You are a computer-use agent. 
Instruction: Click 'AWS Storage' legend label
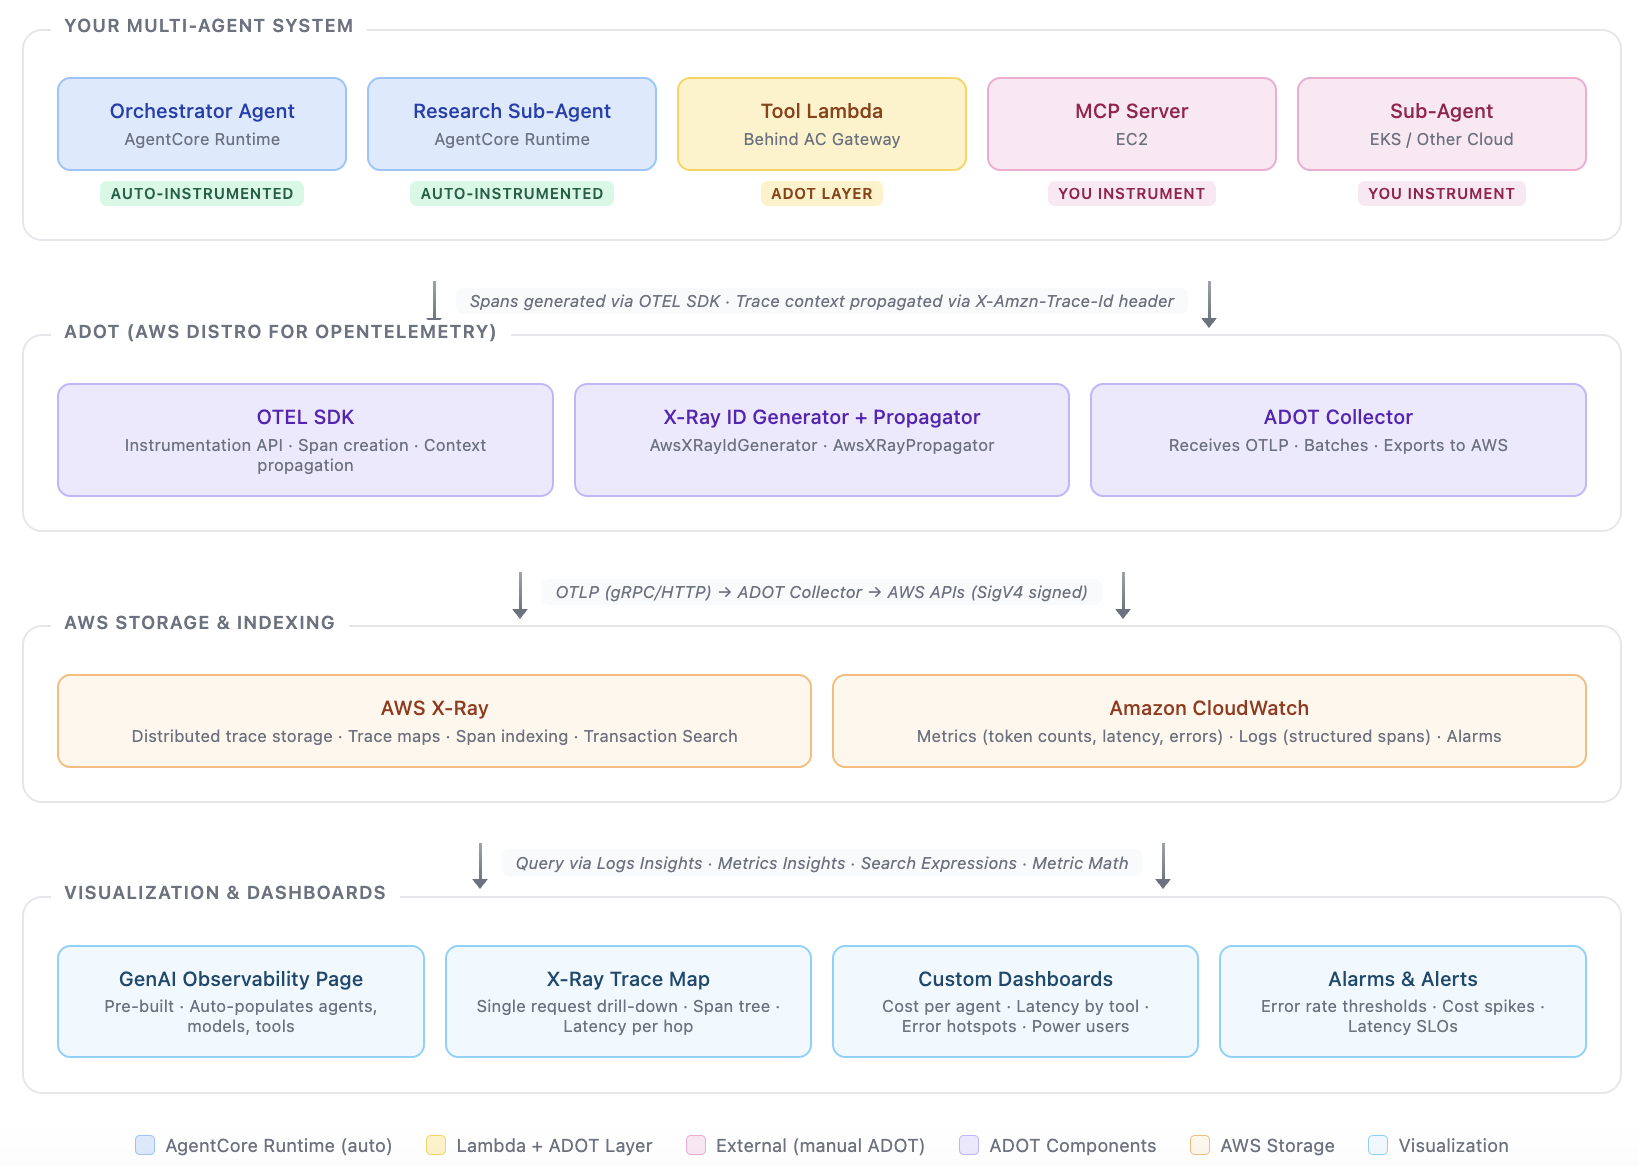tap(1277, 1146)
